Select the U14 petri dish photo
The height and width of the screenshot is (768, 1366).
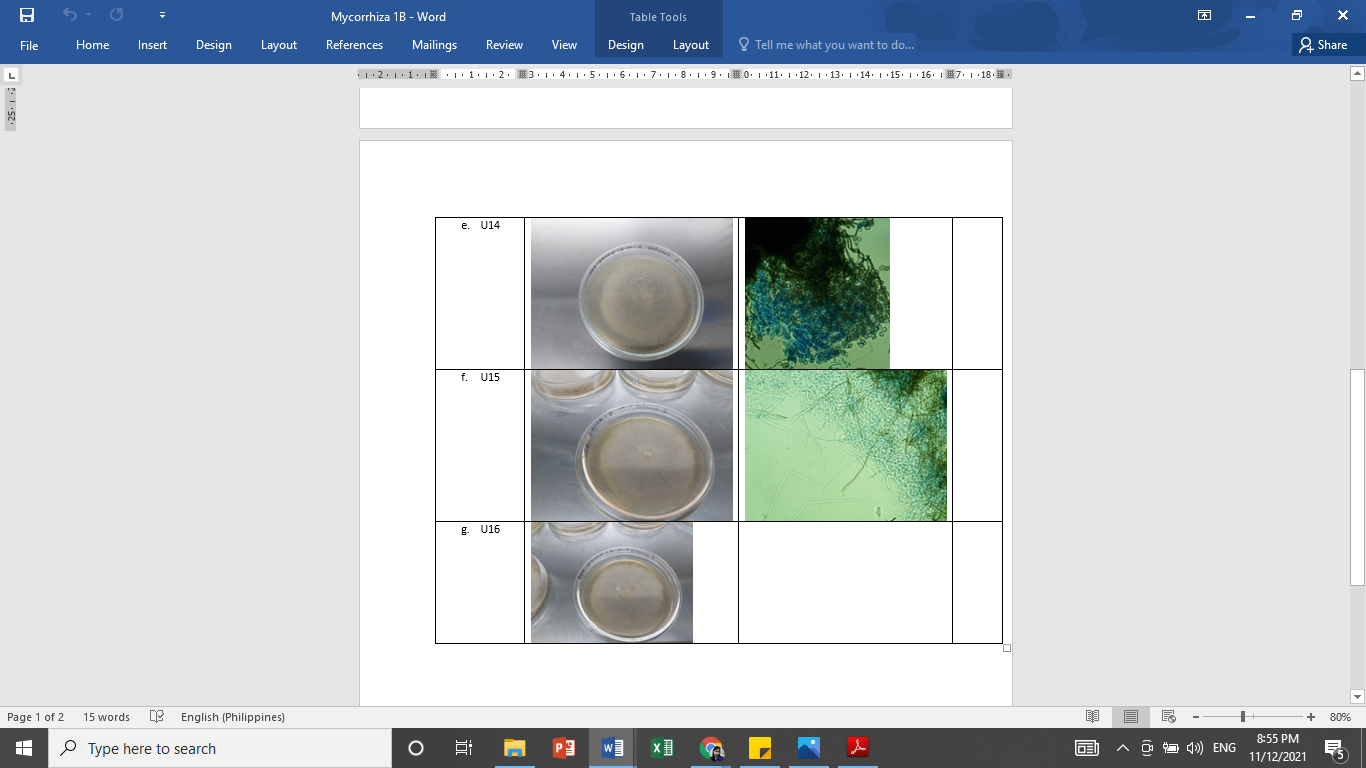[632, 294]
